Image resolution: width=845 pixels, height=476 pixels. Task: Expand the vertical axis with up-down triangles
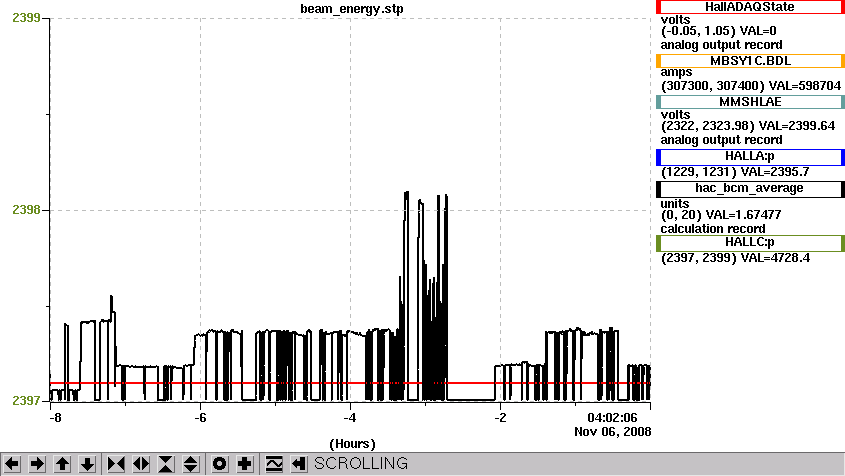[x=191, y=464]
